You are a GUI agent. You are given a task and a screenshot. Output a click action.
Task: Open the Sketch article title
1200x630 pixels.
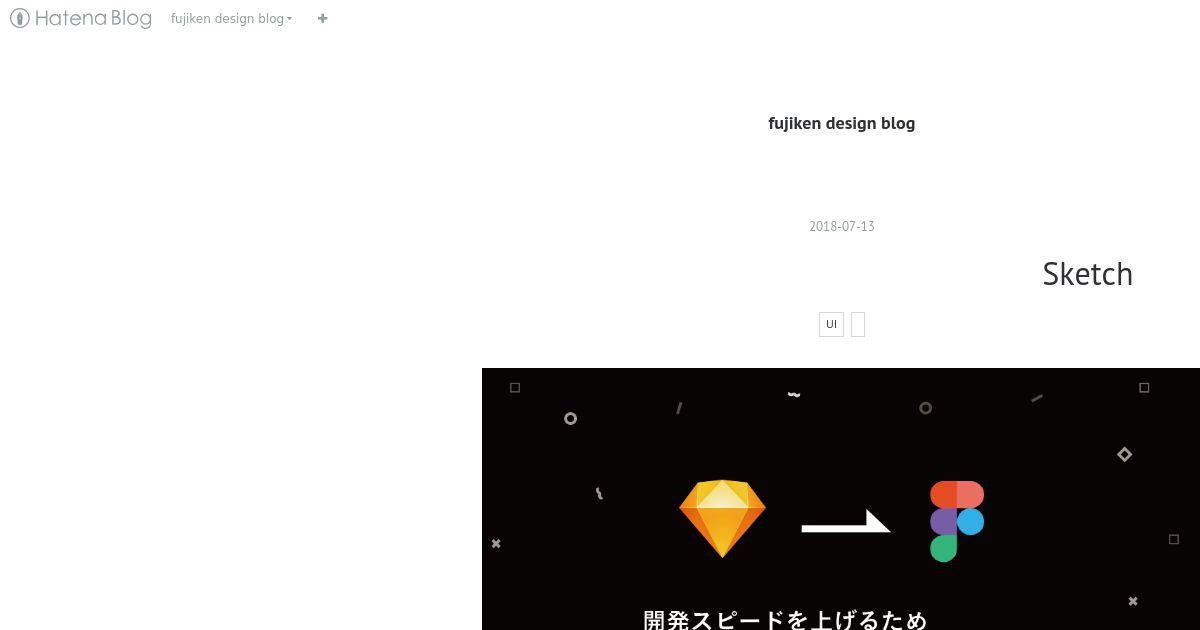click(x=1087, y=274)
